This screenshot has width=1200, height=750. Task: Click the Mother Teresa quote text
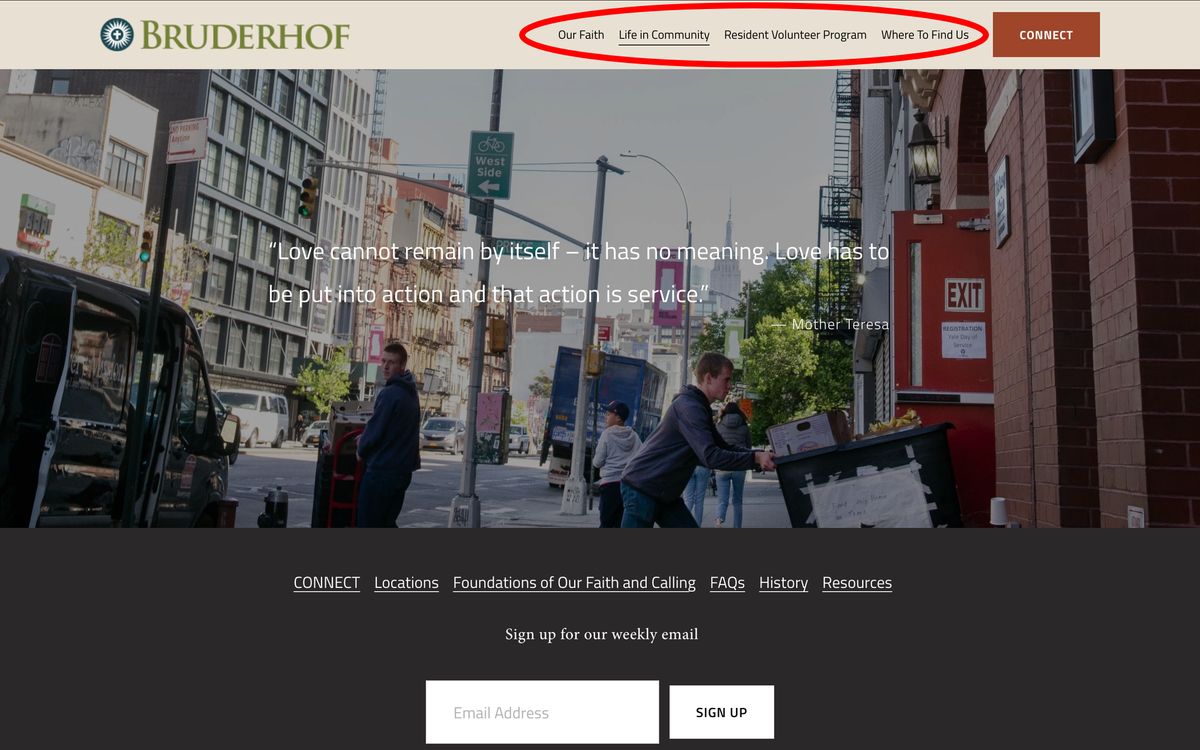[580, 273]
